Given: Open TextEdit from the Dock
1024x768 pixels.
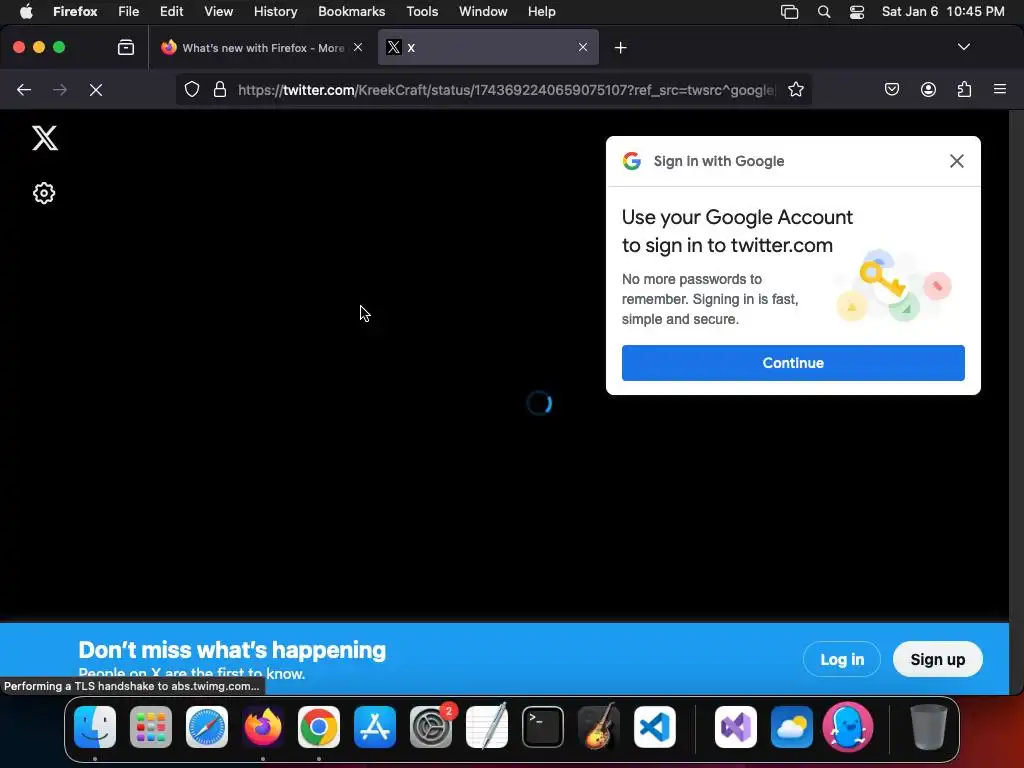Looking at the screenshot, I should 487,727.
